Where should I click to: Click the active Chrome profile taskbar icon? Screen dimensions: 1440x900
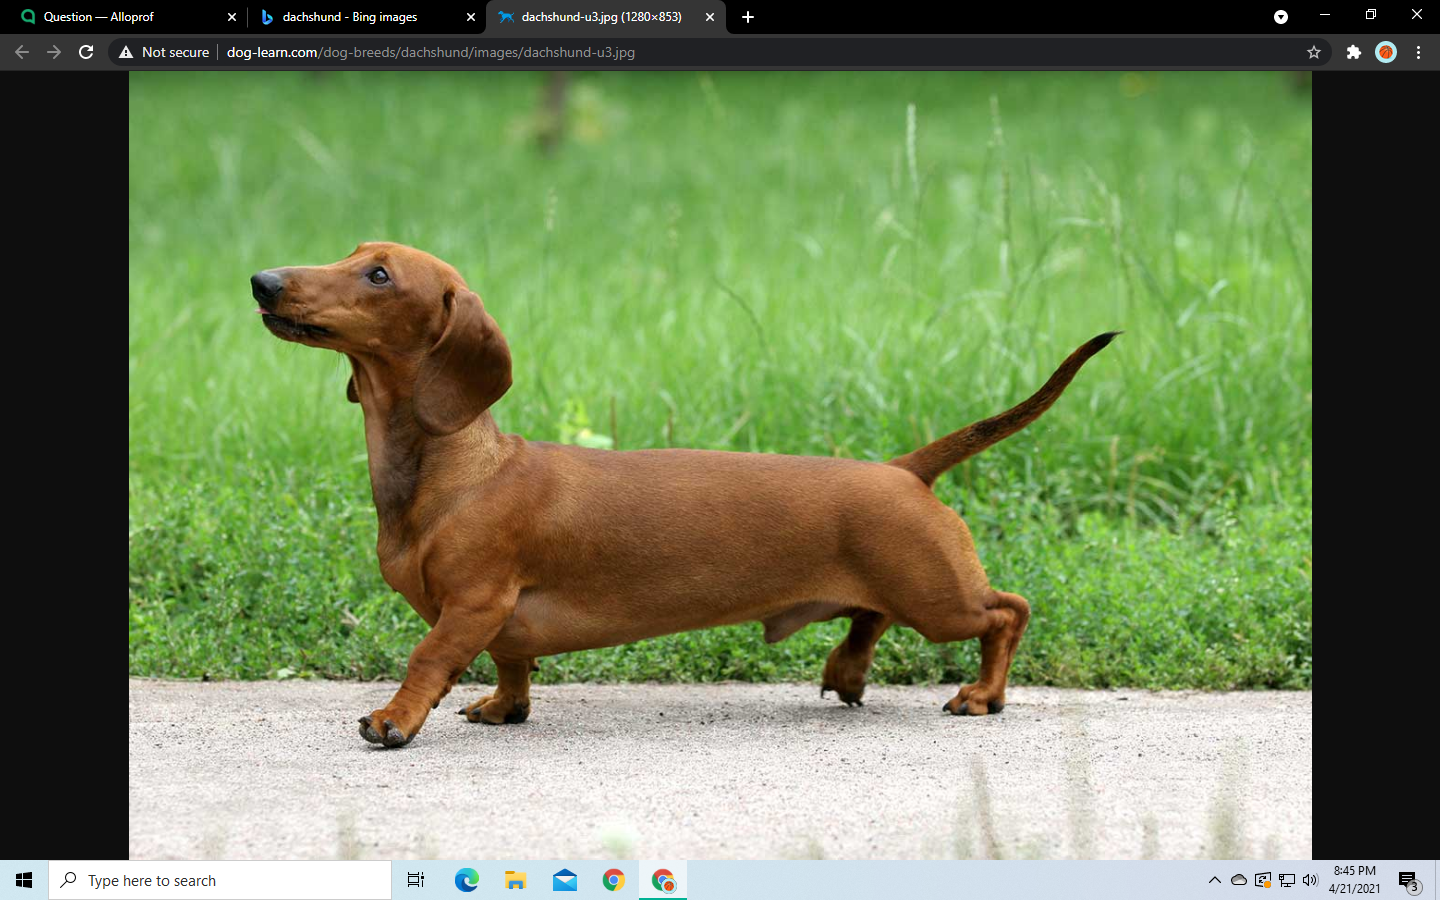click(x=663, y=880)
